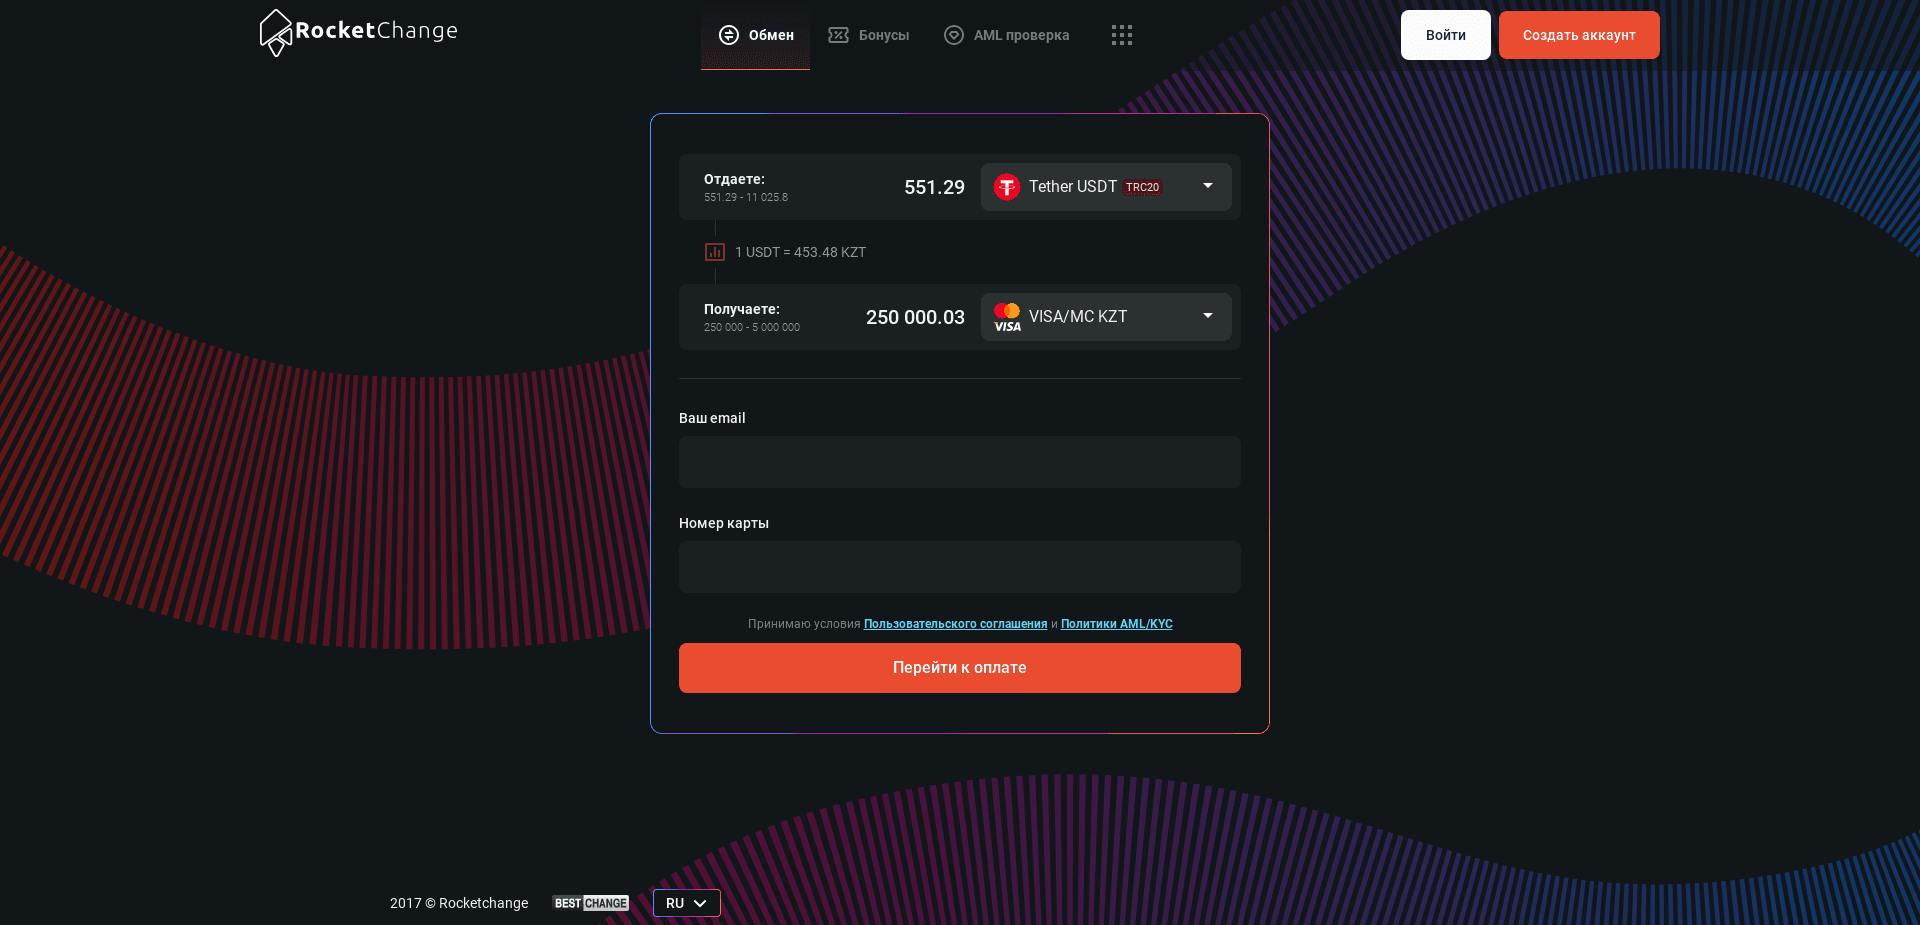
Task: Click the Перейти к оплате button
Action: (959, 667)
